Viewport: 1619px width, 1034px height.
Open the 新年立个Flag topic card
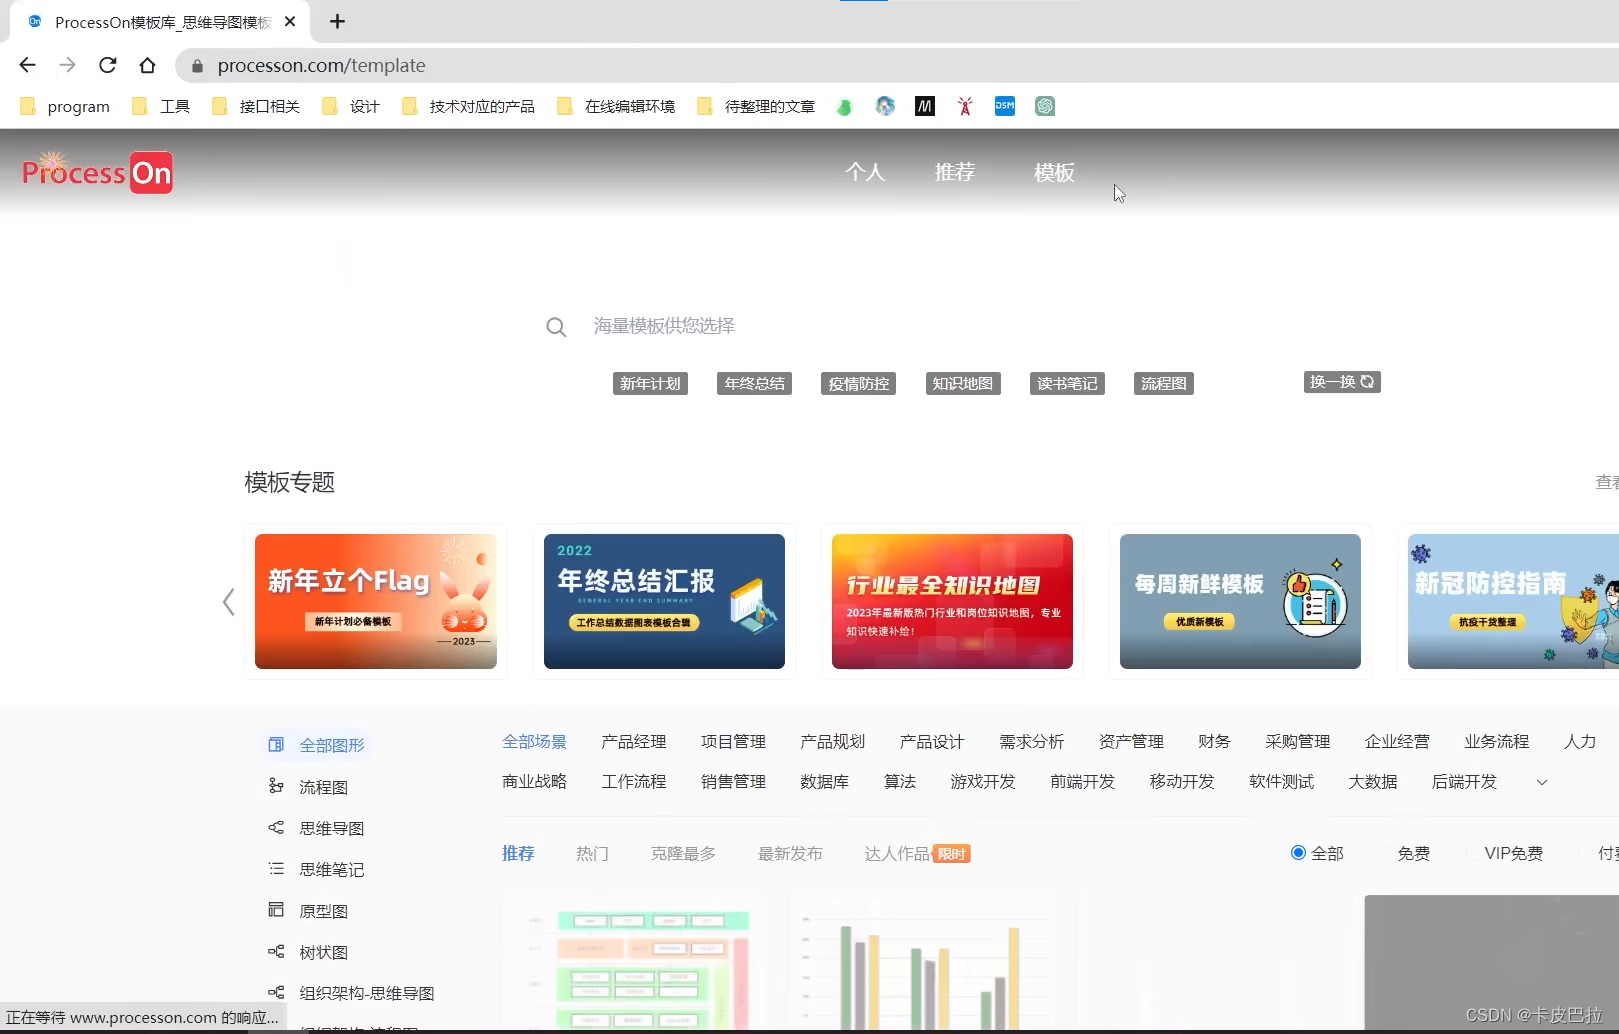(x=376, y=601)
